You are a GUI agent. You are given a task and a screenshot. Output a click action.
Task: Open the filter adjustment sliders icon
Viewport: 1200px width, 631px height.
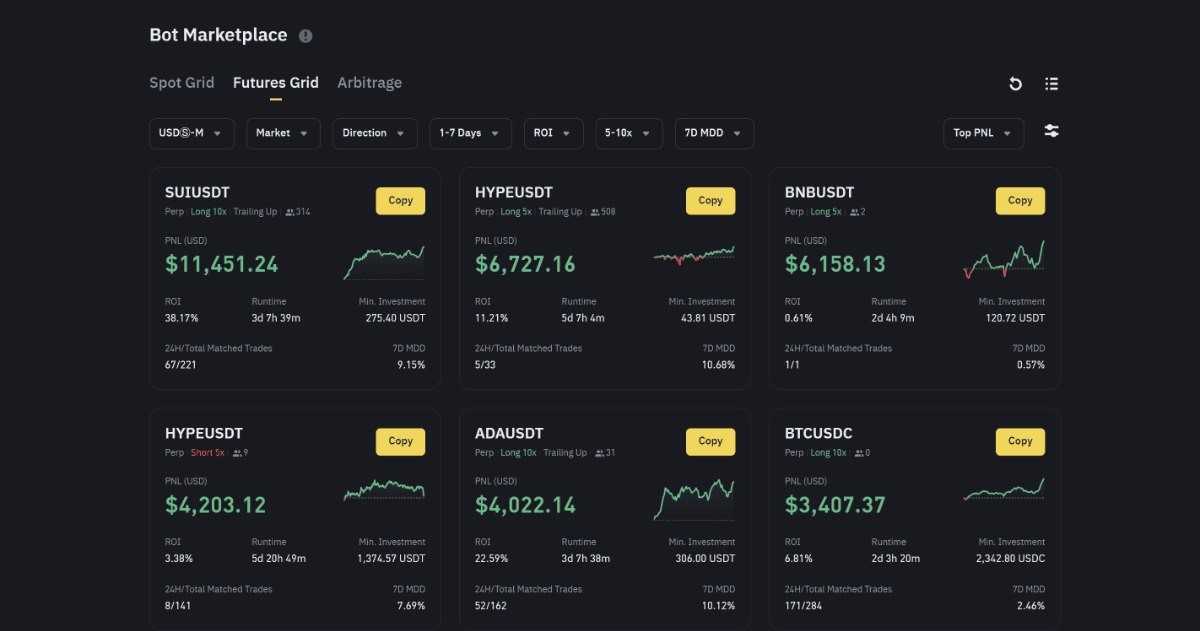(x=1051, y=130)
